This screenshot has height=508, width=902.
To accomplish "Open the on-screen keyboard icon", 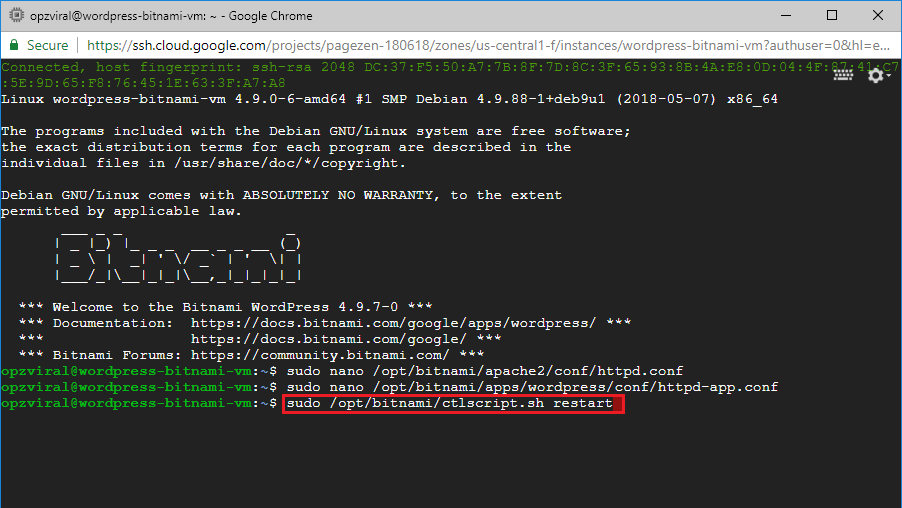I will [x=843, y=75].
